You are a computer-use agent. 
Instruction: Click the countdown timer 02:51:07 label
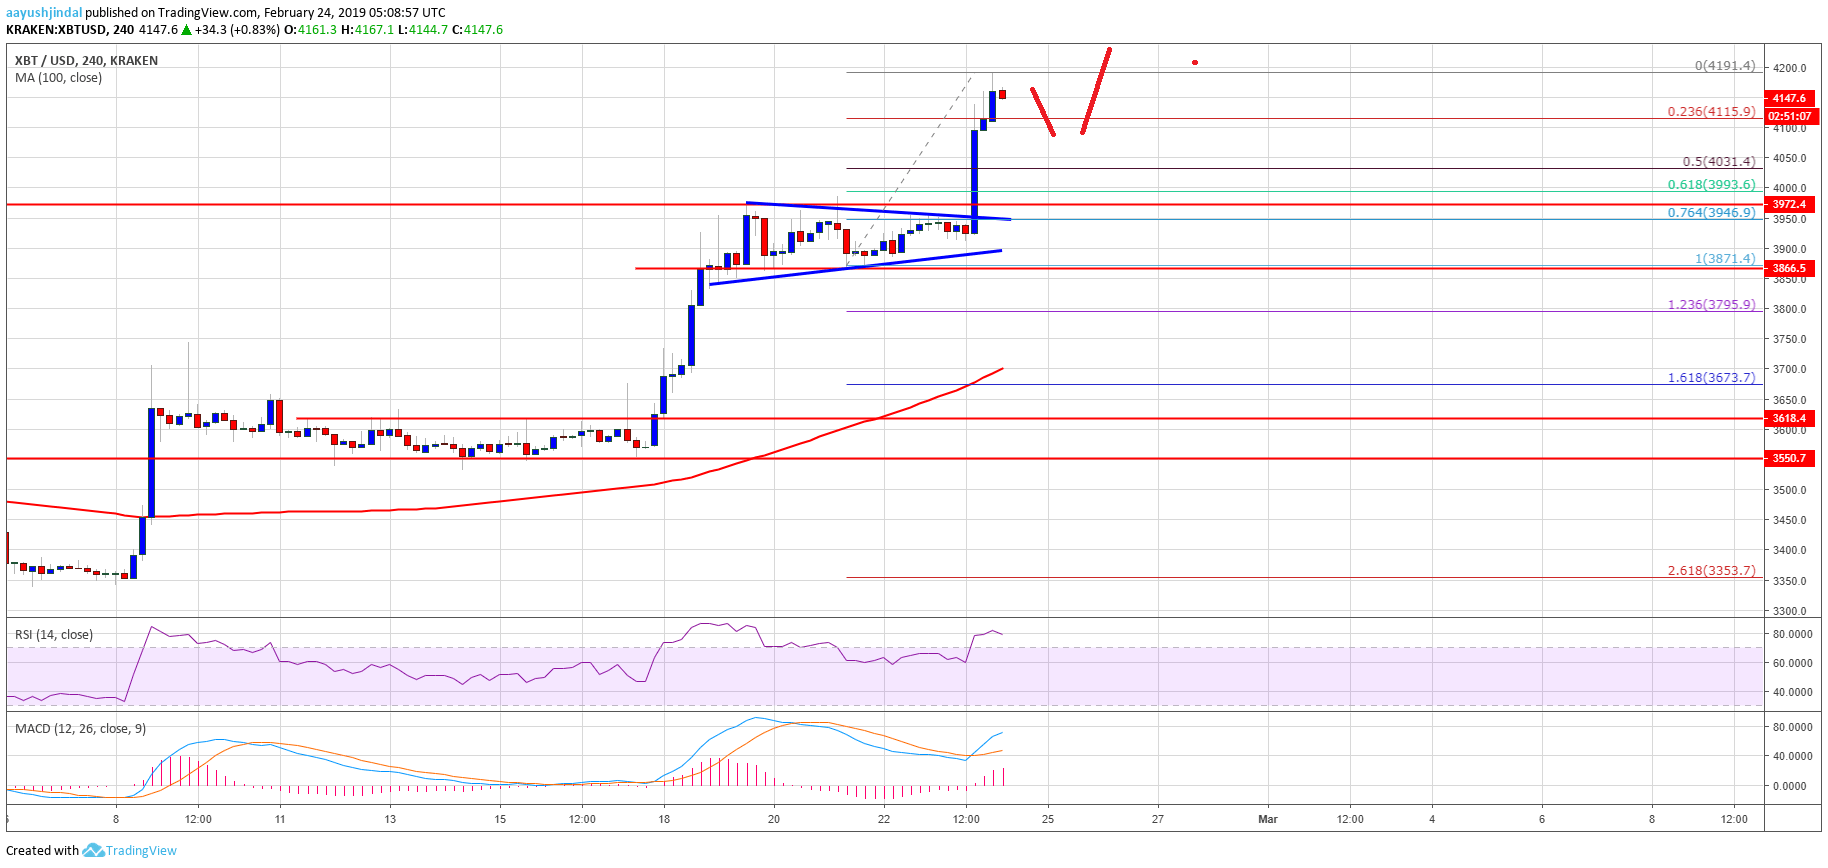(x=1789, y=116)
